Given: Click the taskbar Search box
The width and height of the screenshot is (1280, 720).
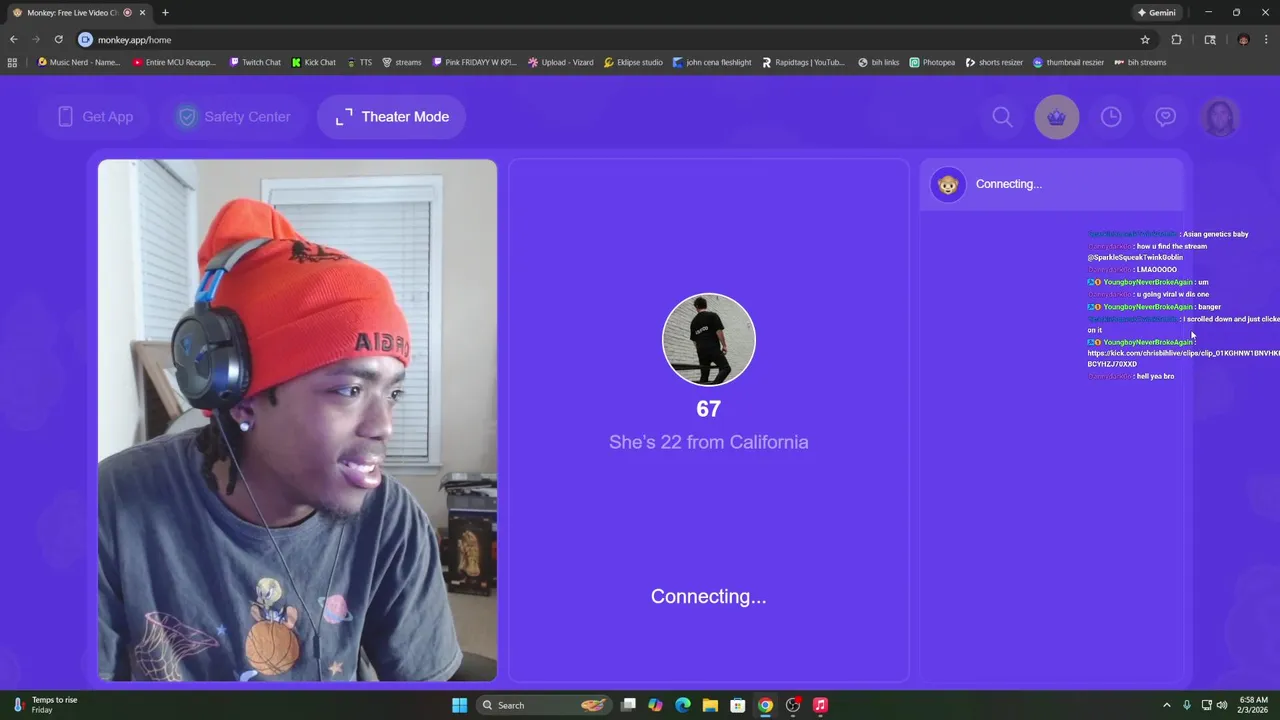Looking at the screenshot, I should click(x=543, y=705).
